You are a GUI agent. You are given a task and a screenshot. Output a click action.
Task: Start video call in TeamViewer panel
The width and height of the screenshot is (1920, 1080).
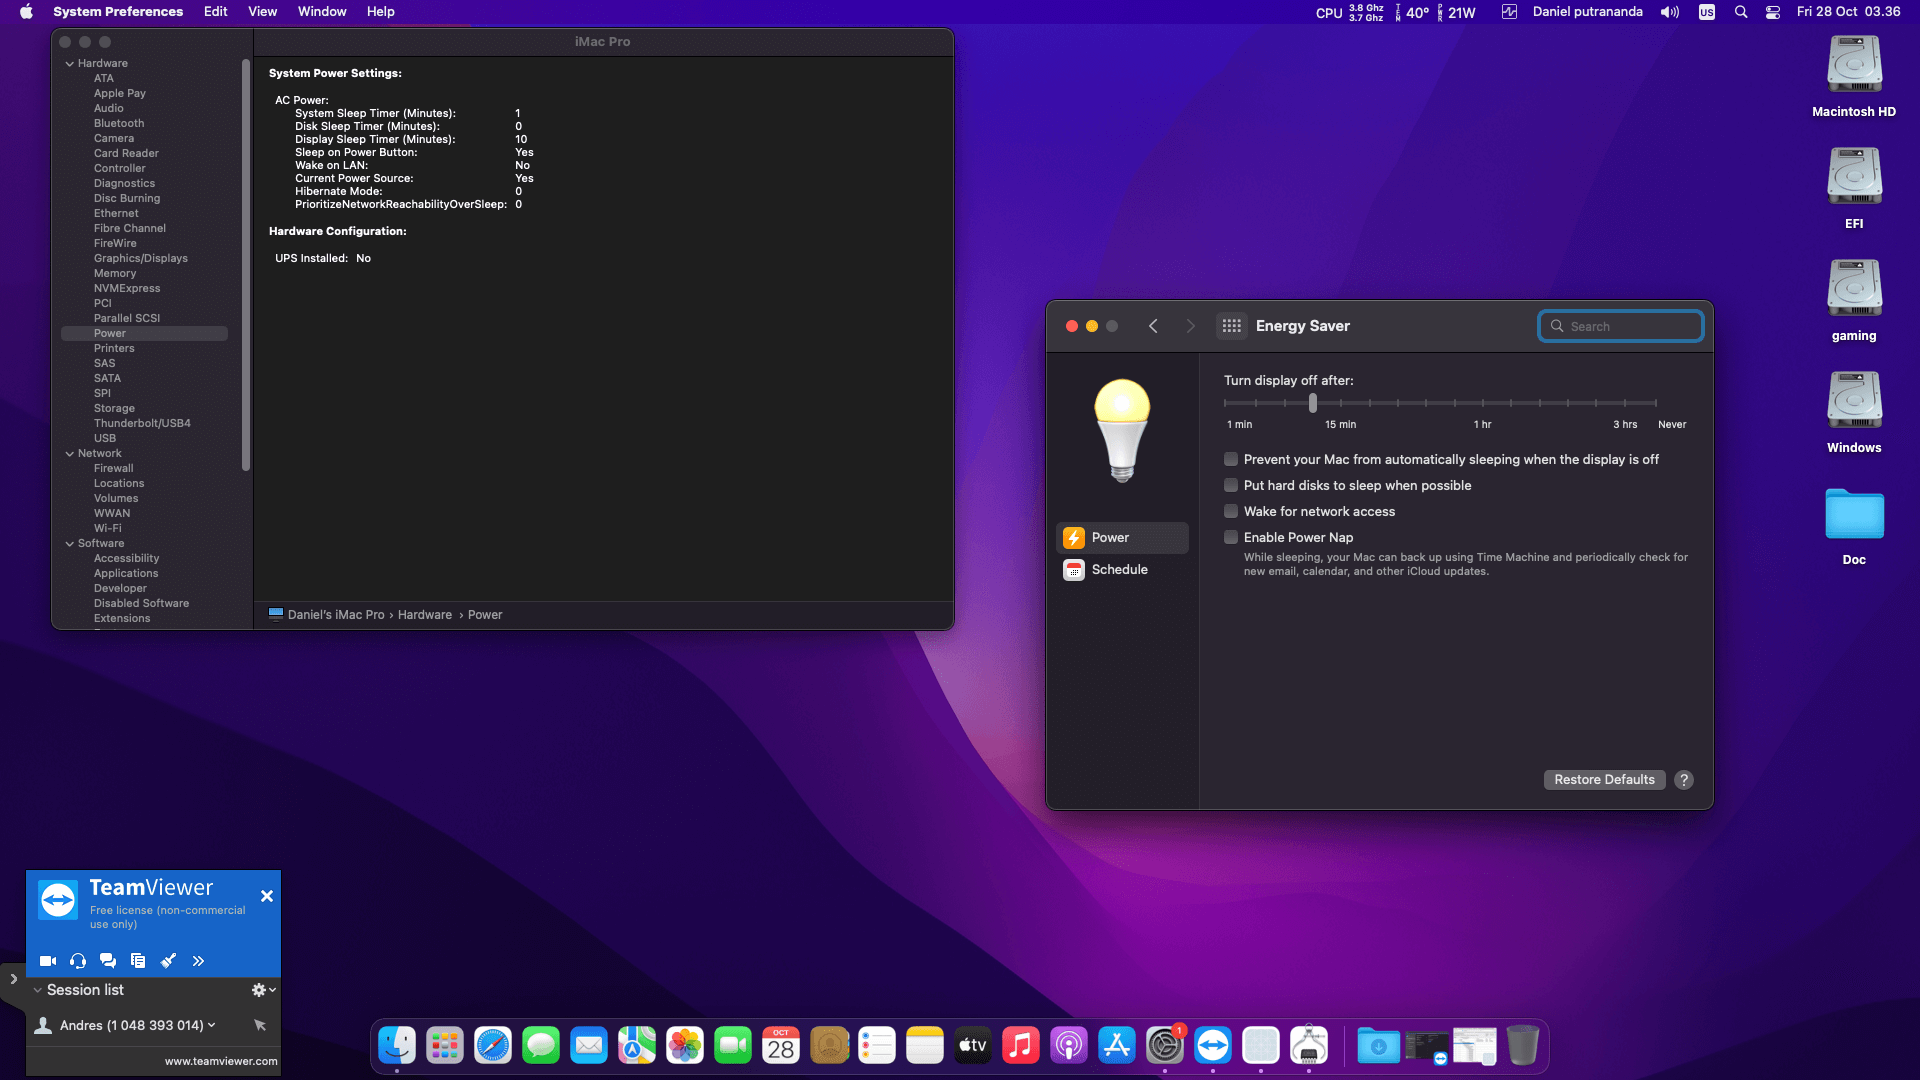tap(48, 961)
